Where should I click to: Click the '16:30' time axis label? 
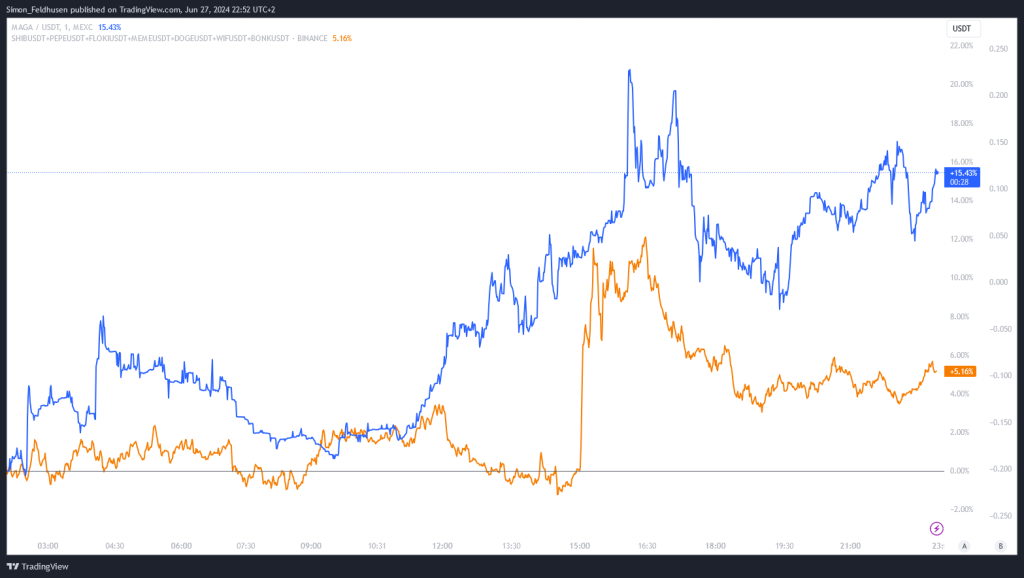647,546
